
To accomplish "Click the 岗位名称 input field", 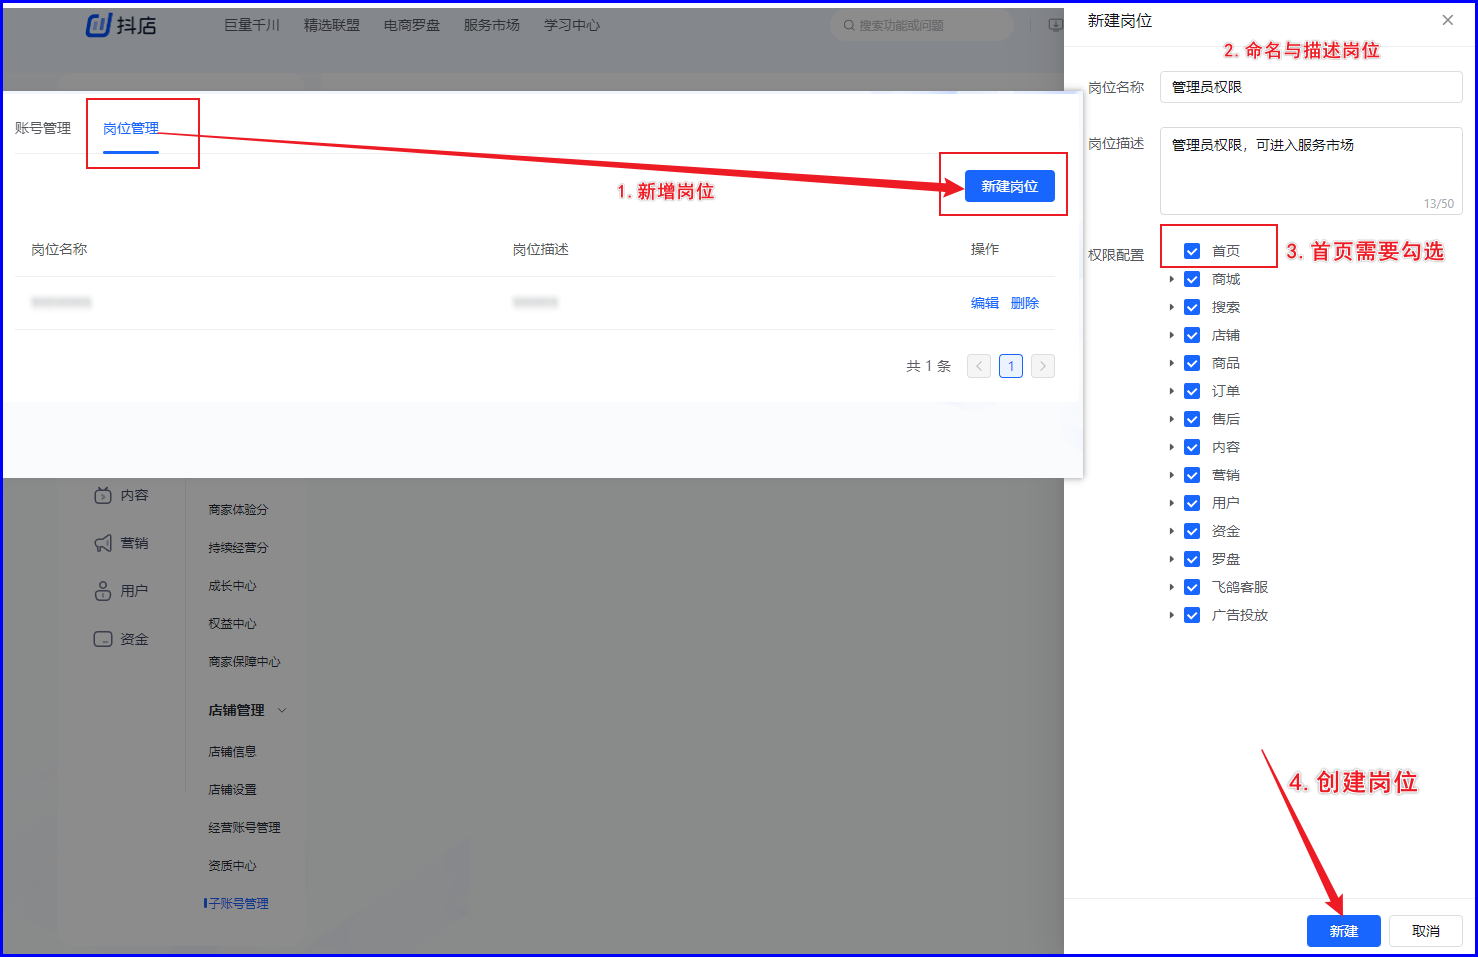I will point(1310,87).
